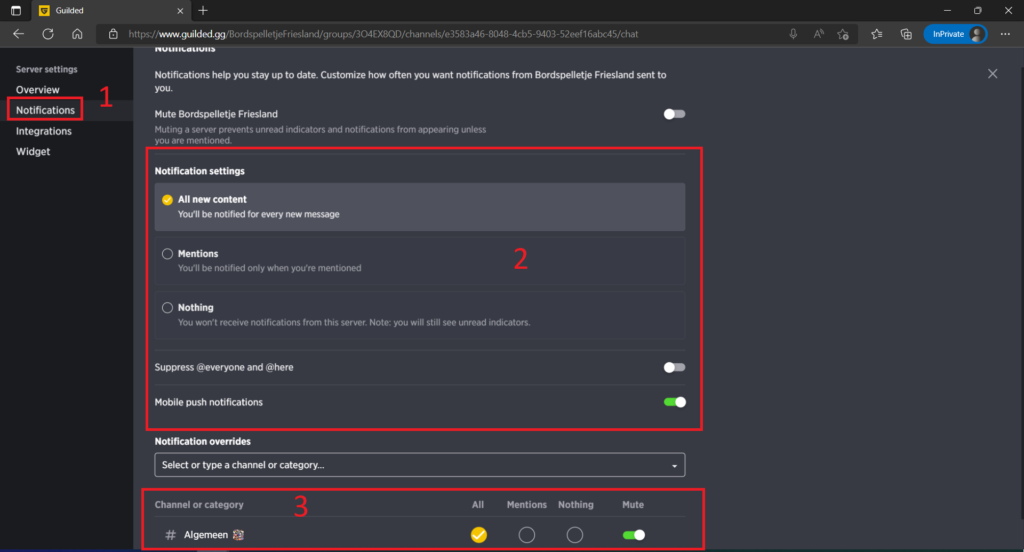Screen dimensions: 1024x552
Task: Minimize the browser window
Action: [947, 10]
